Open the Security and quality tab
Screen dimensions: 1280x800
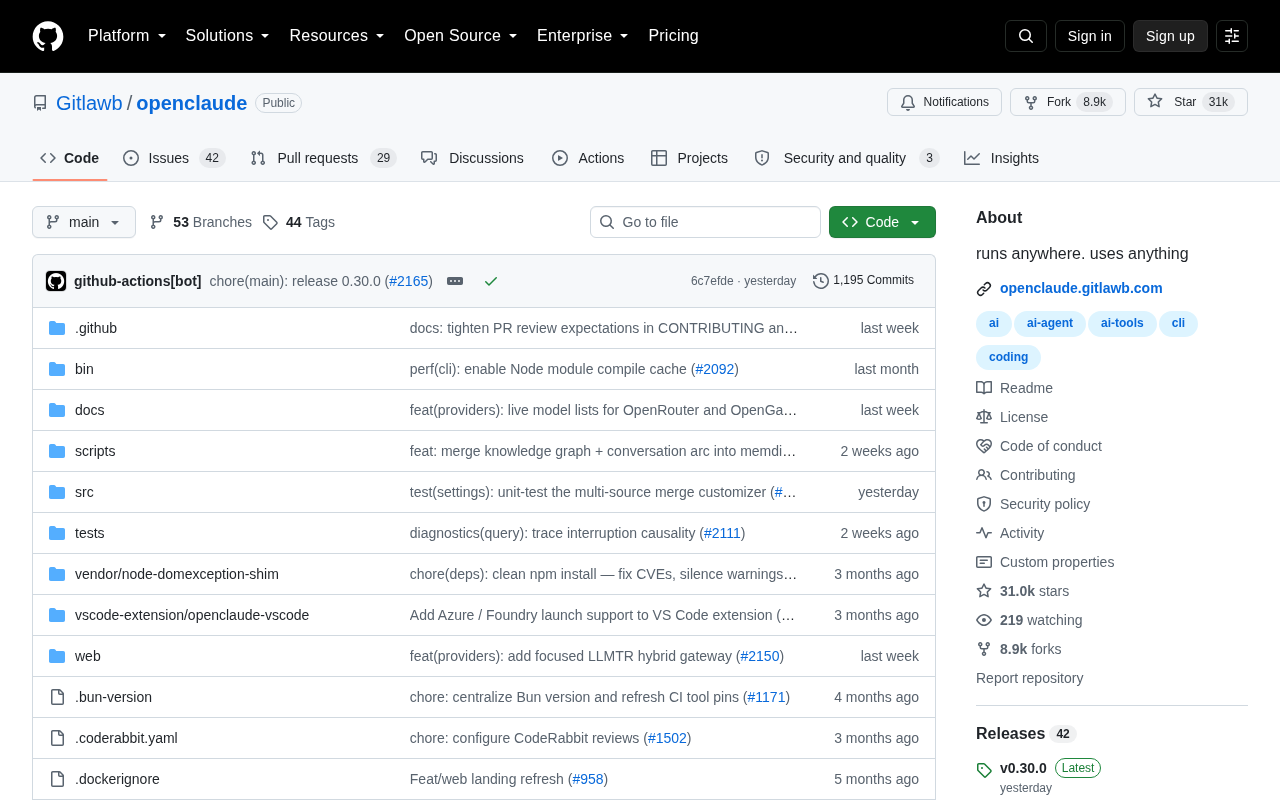(846, 158)
